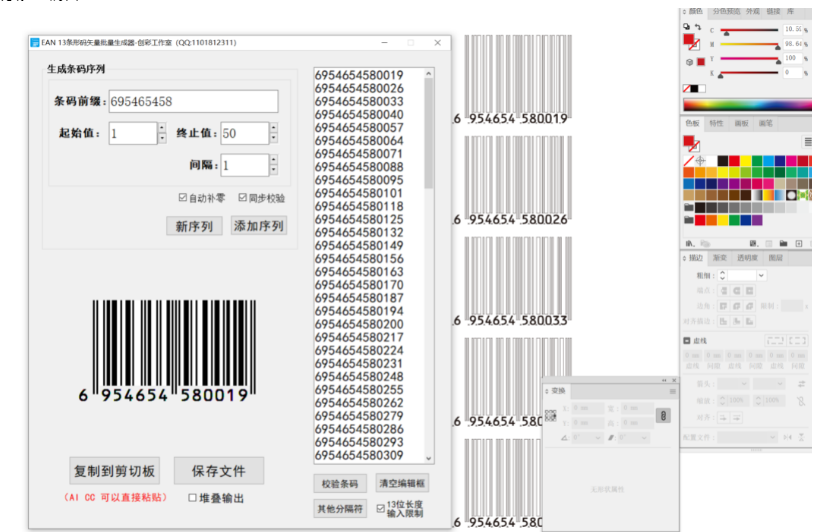Toggle the 虚线 dashed line checkbox

point(687,341)
